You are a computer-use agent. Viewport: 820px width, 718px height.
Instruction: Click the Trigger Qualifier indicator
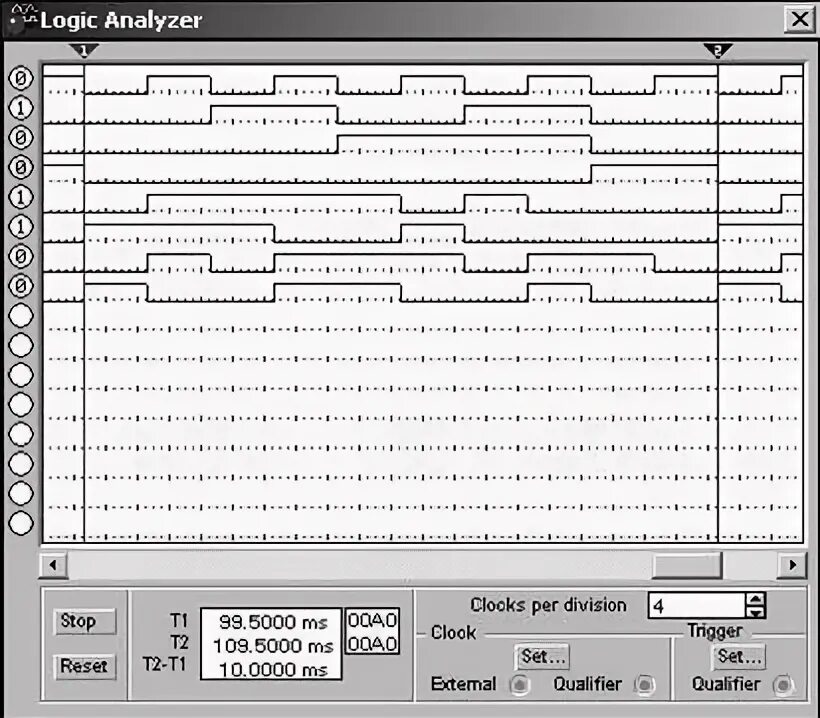pos(783,685)
